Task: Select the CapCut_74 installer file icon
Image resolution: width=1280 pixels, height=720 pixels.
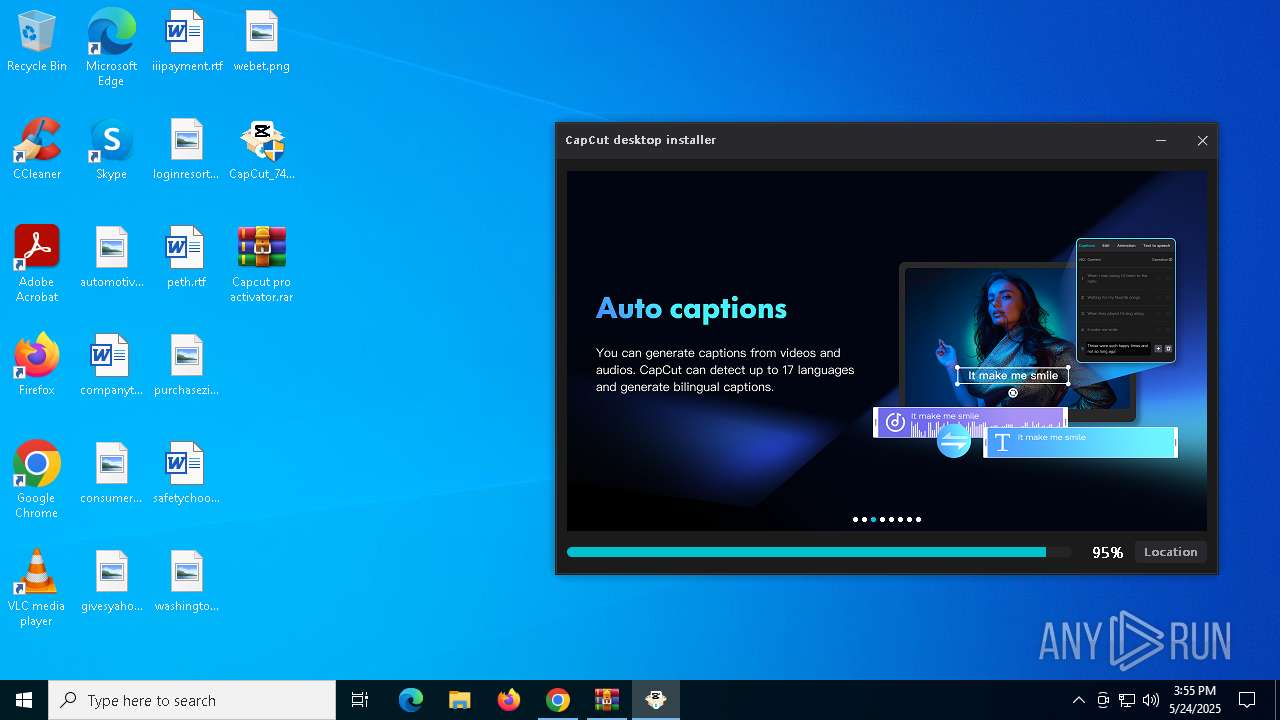Action: pos(261,149)
